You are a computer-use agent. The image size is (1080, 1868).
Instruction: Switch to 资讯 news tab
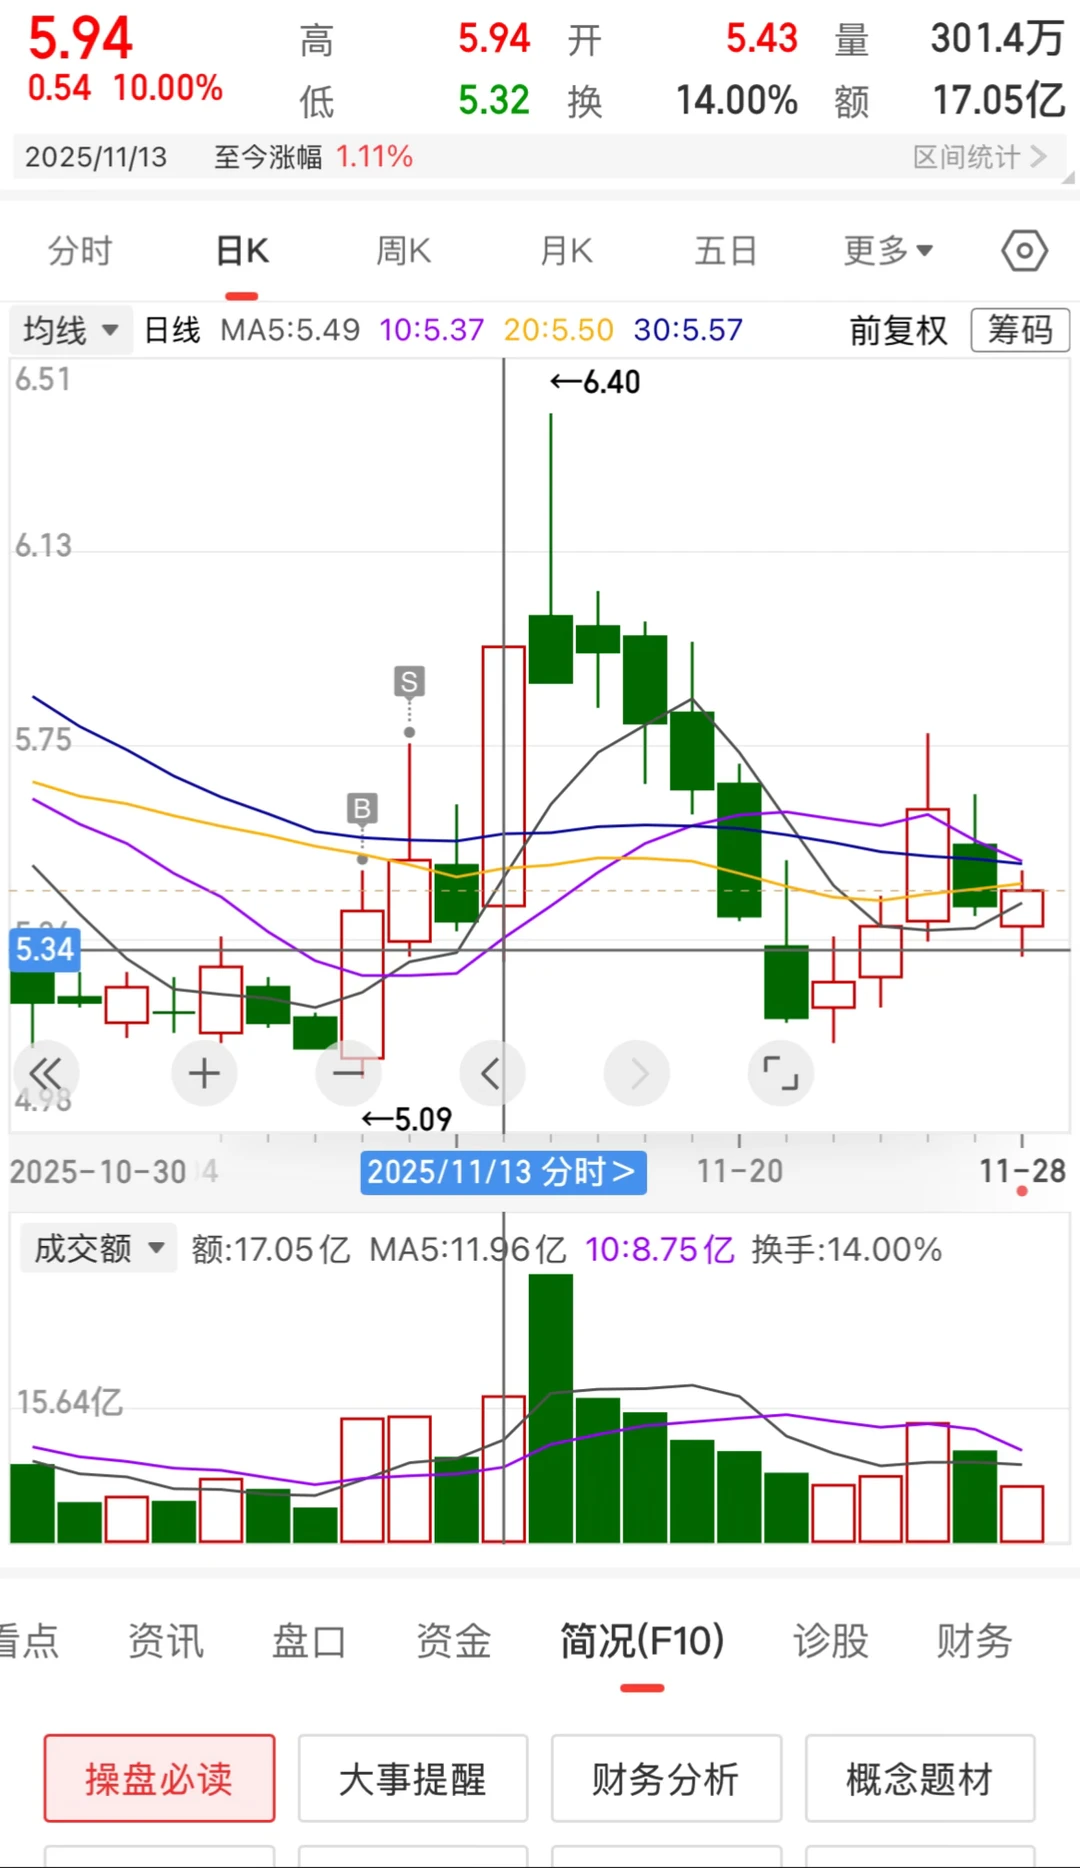point(166,1641)
